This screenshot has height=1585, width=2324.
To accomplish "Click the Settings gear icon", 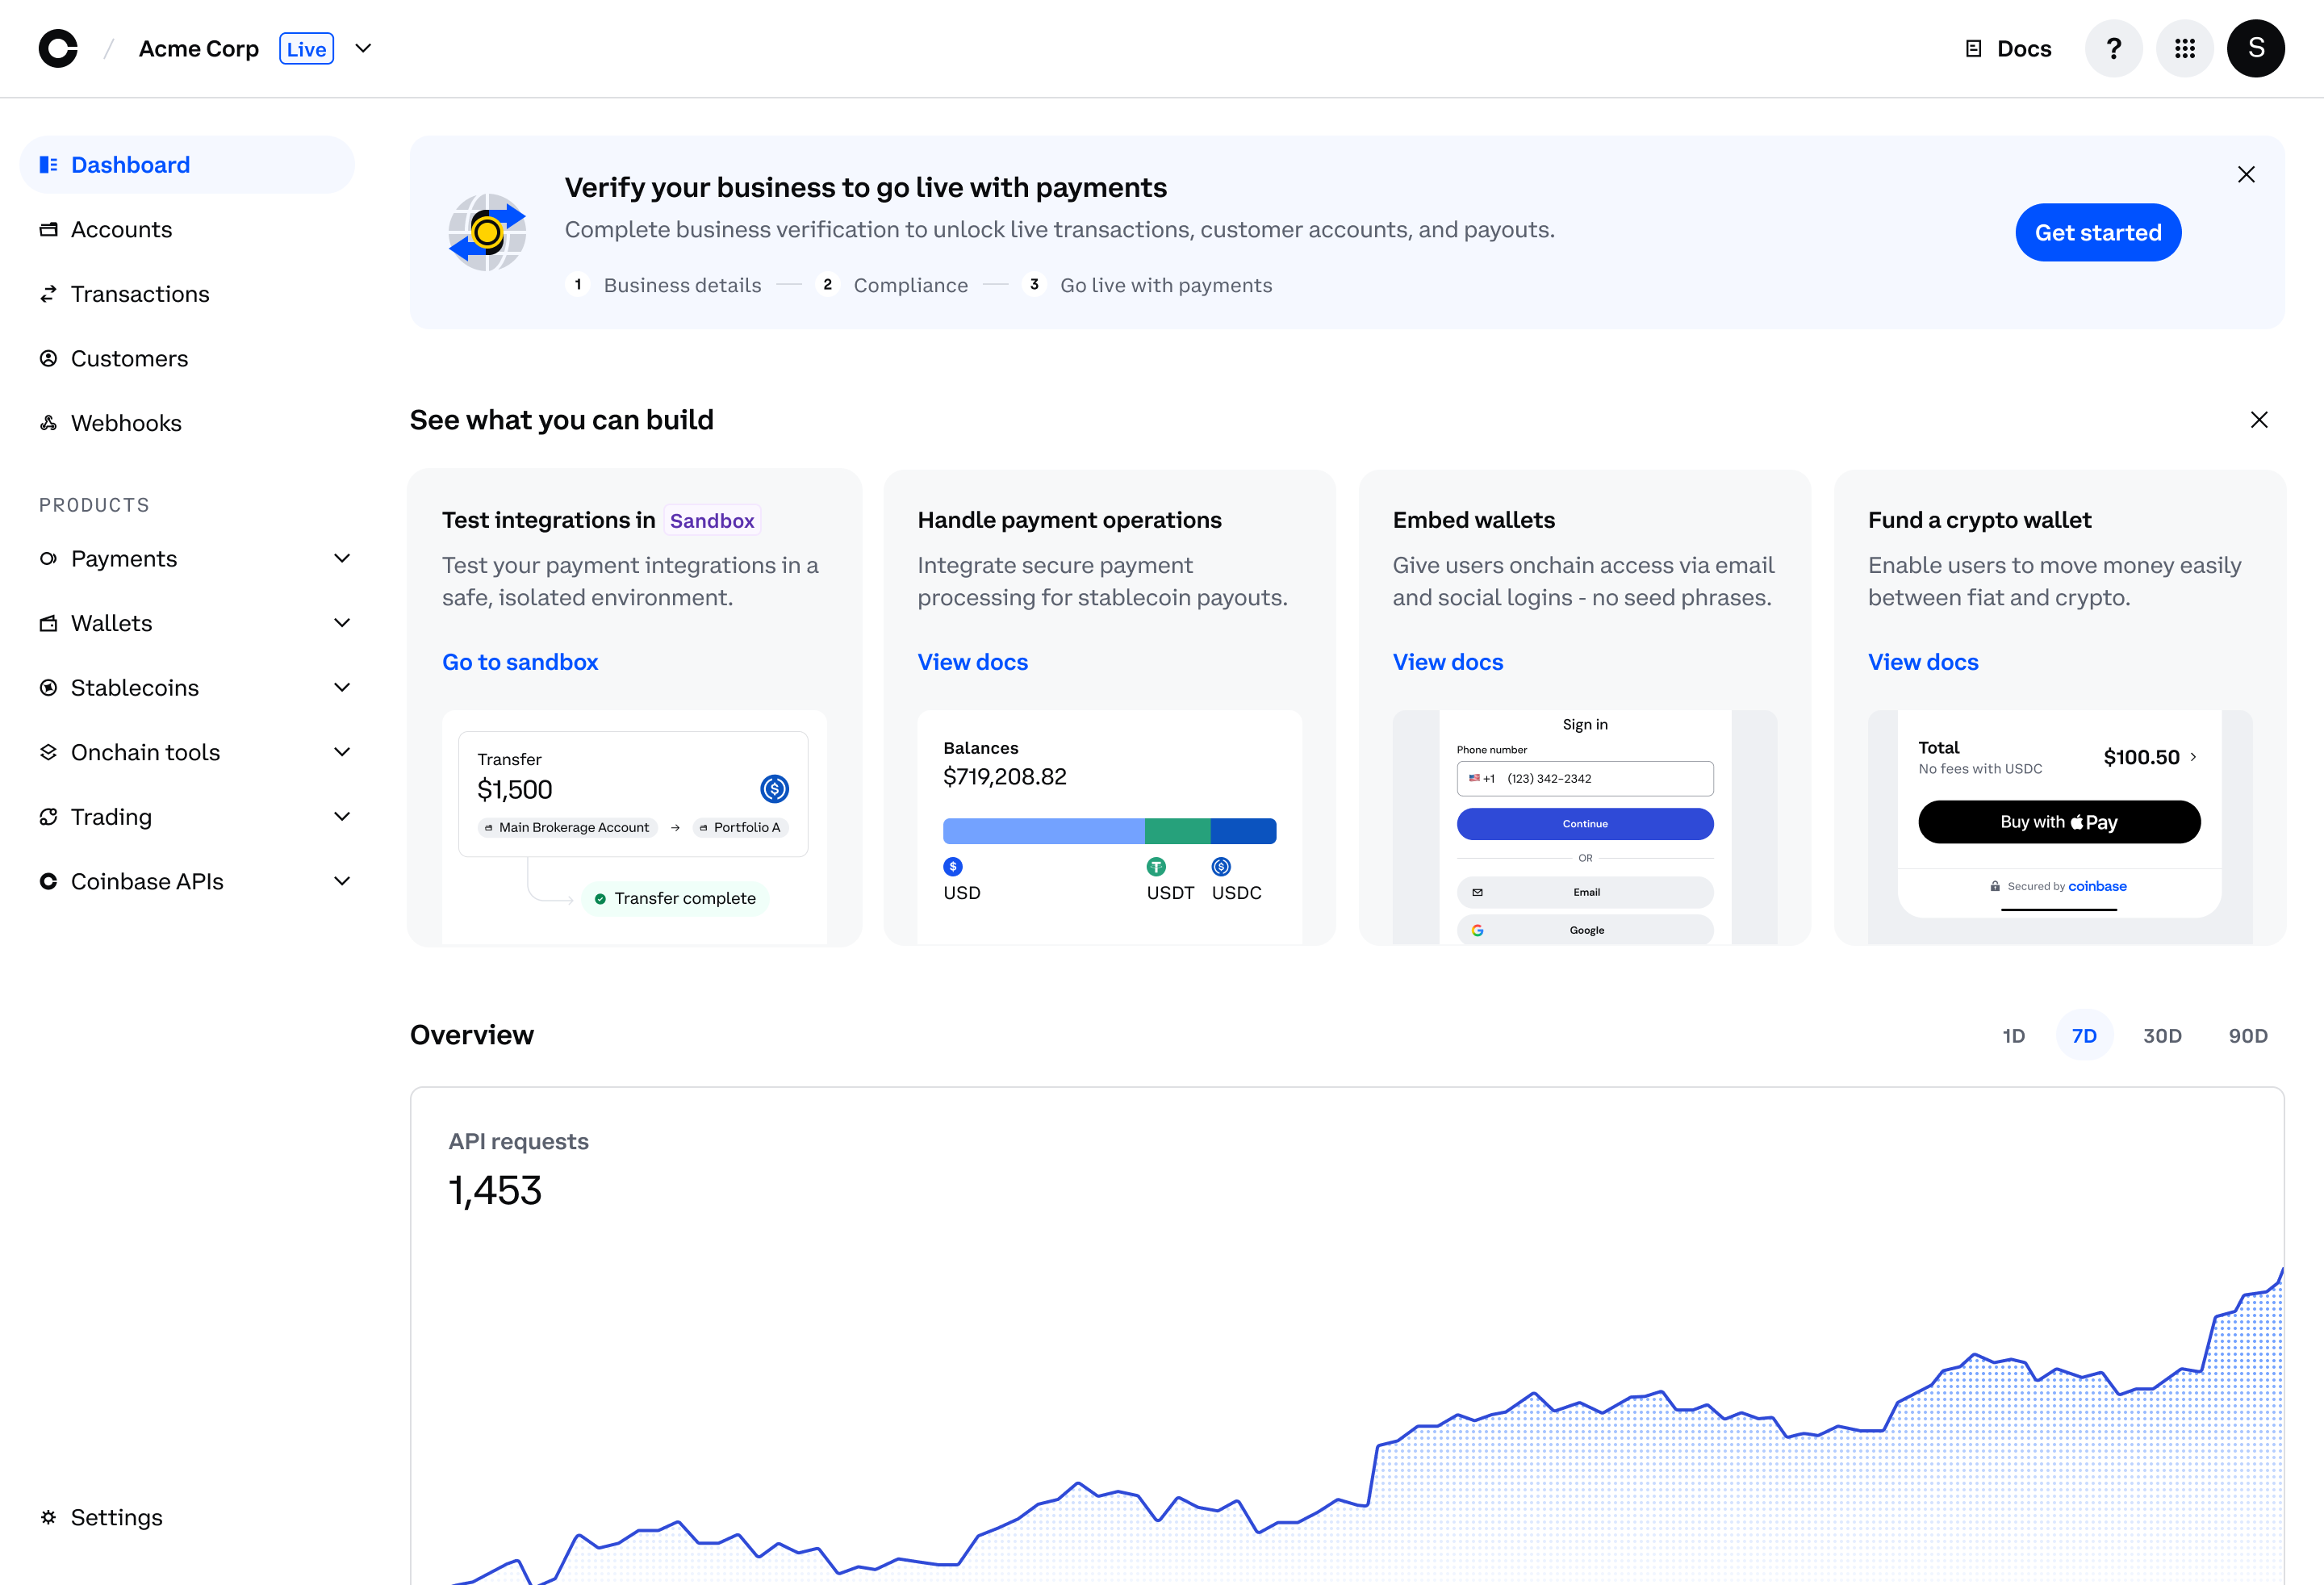I will pos(48,1517).
